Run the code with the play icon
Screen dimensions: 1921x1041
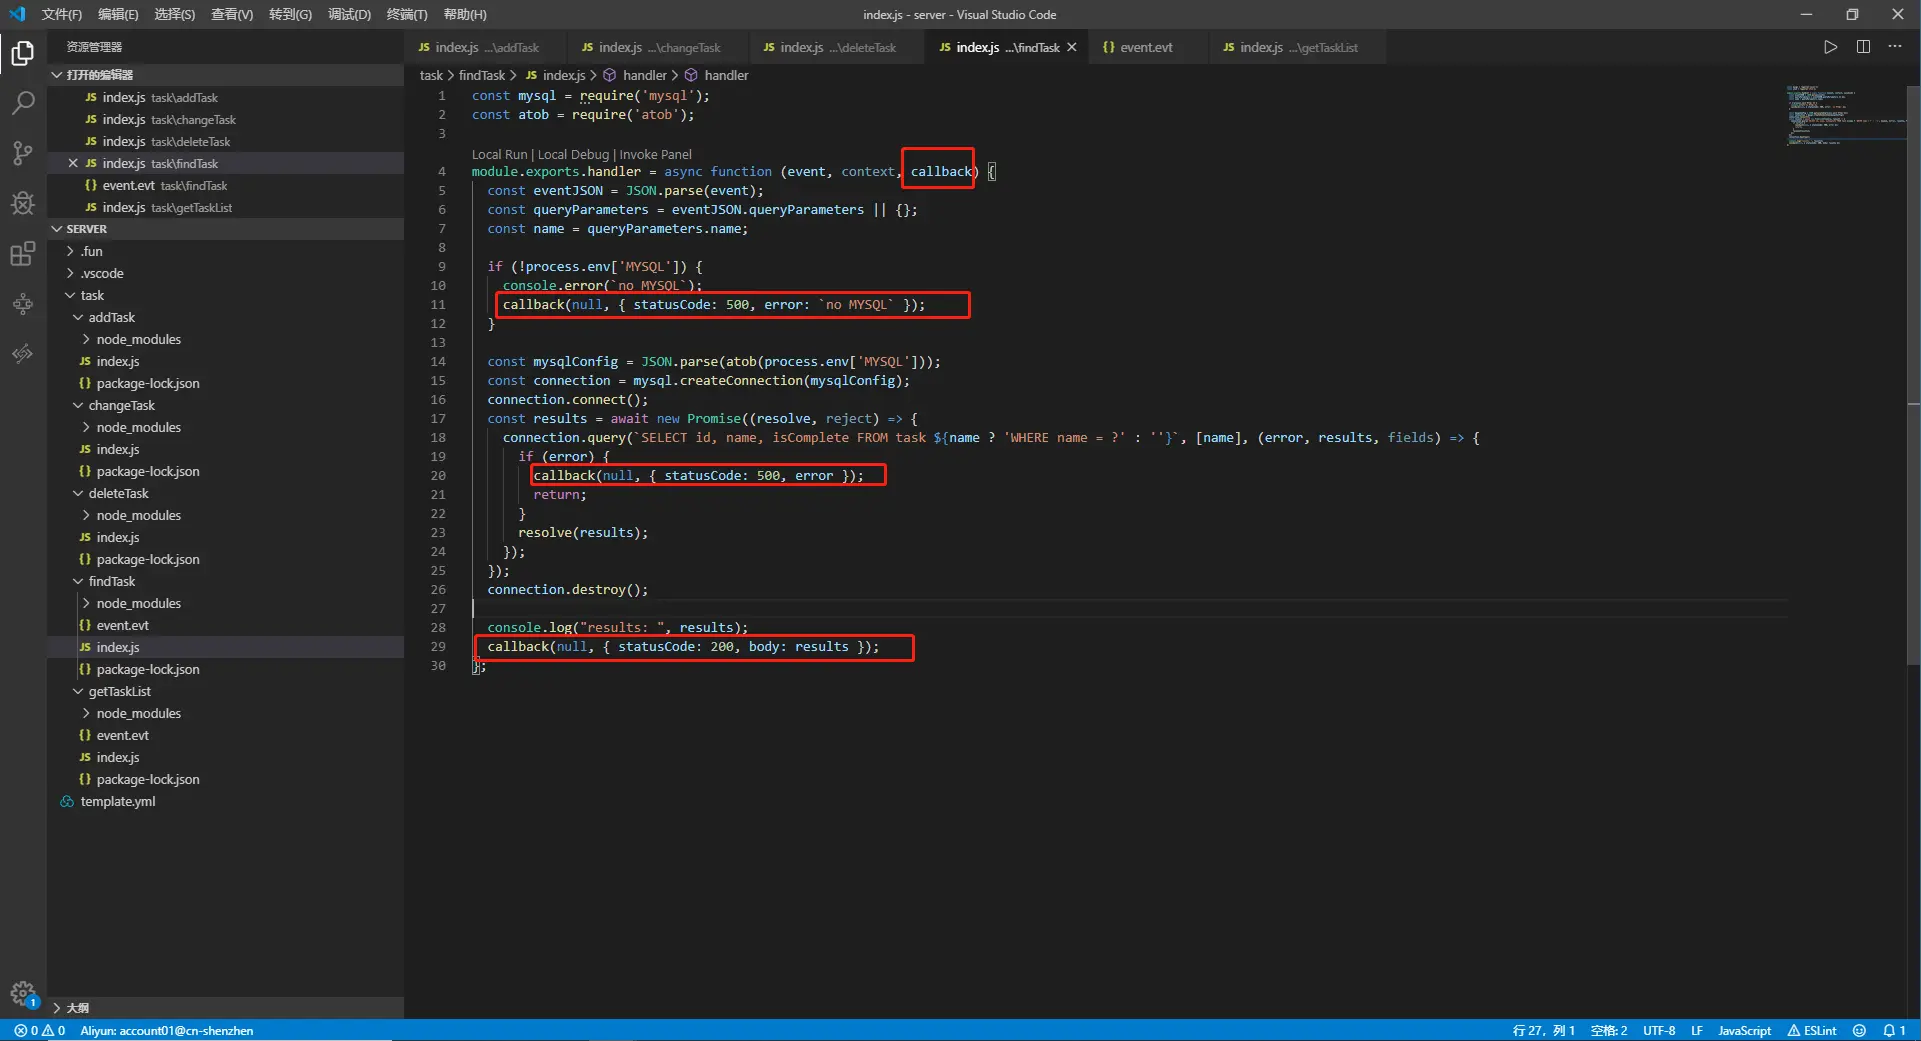[x=1830, y=47]
